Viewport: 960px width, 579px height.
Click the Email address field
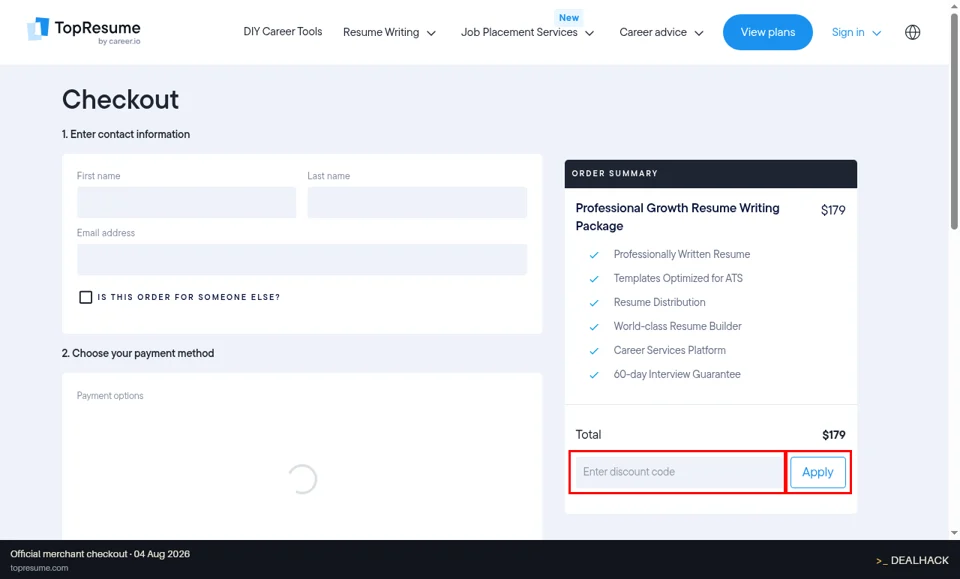302,260
